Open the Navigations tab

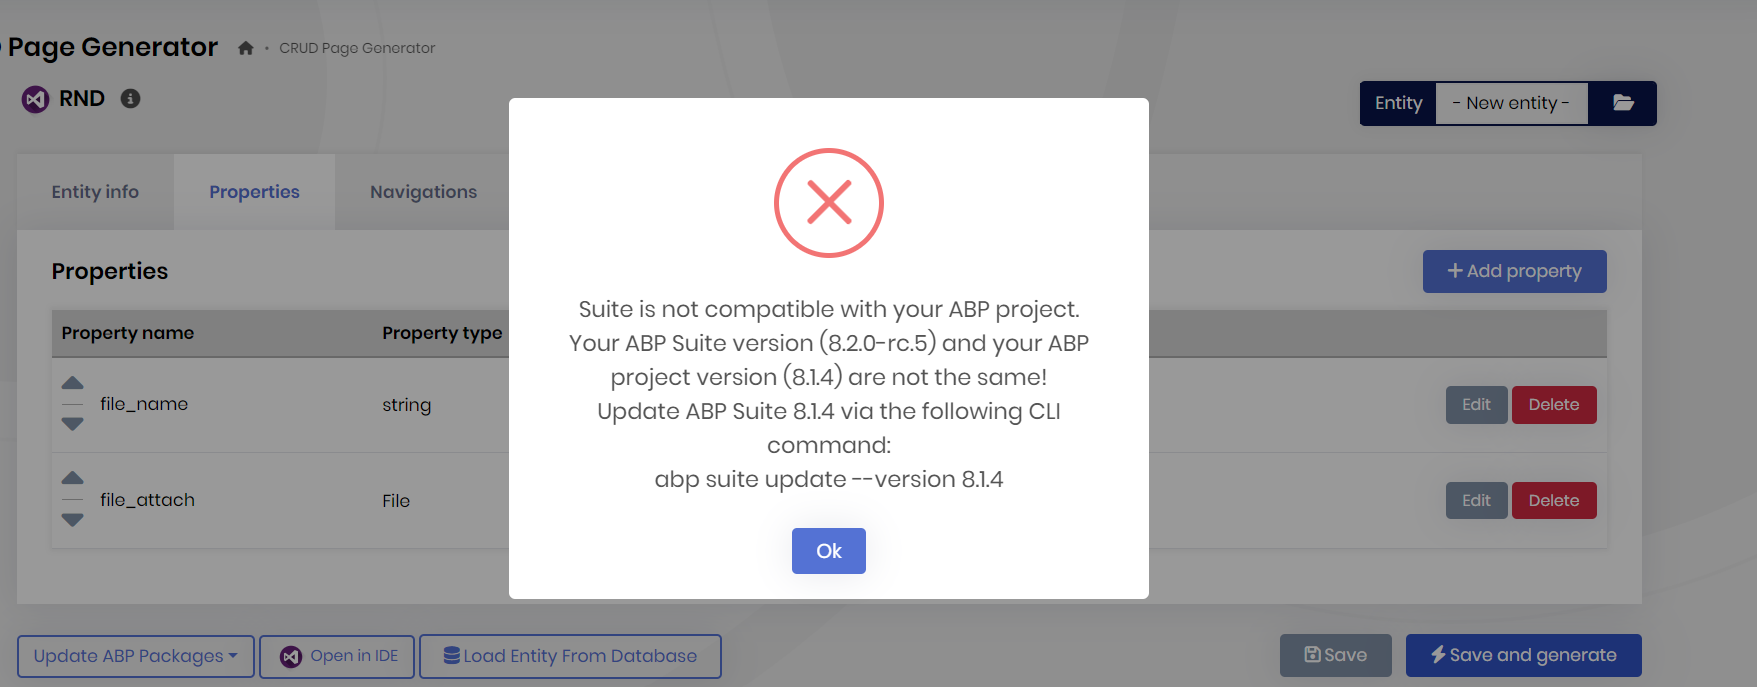click(x=423, y=192)
